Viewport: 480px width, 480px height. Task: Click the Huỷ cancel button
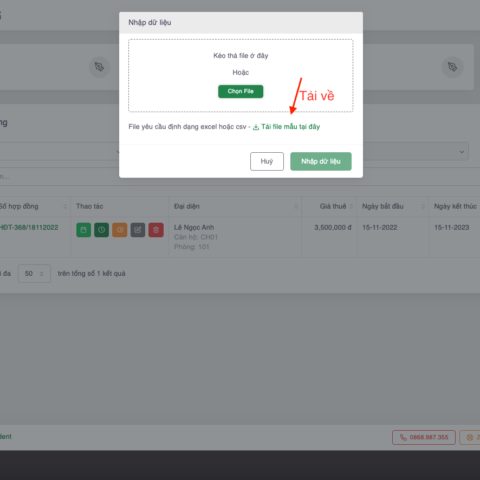(x=267, y=161)
